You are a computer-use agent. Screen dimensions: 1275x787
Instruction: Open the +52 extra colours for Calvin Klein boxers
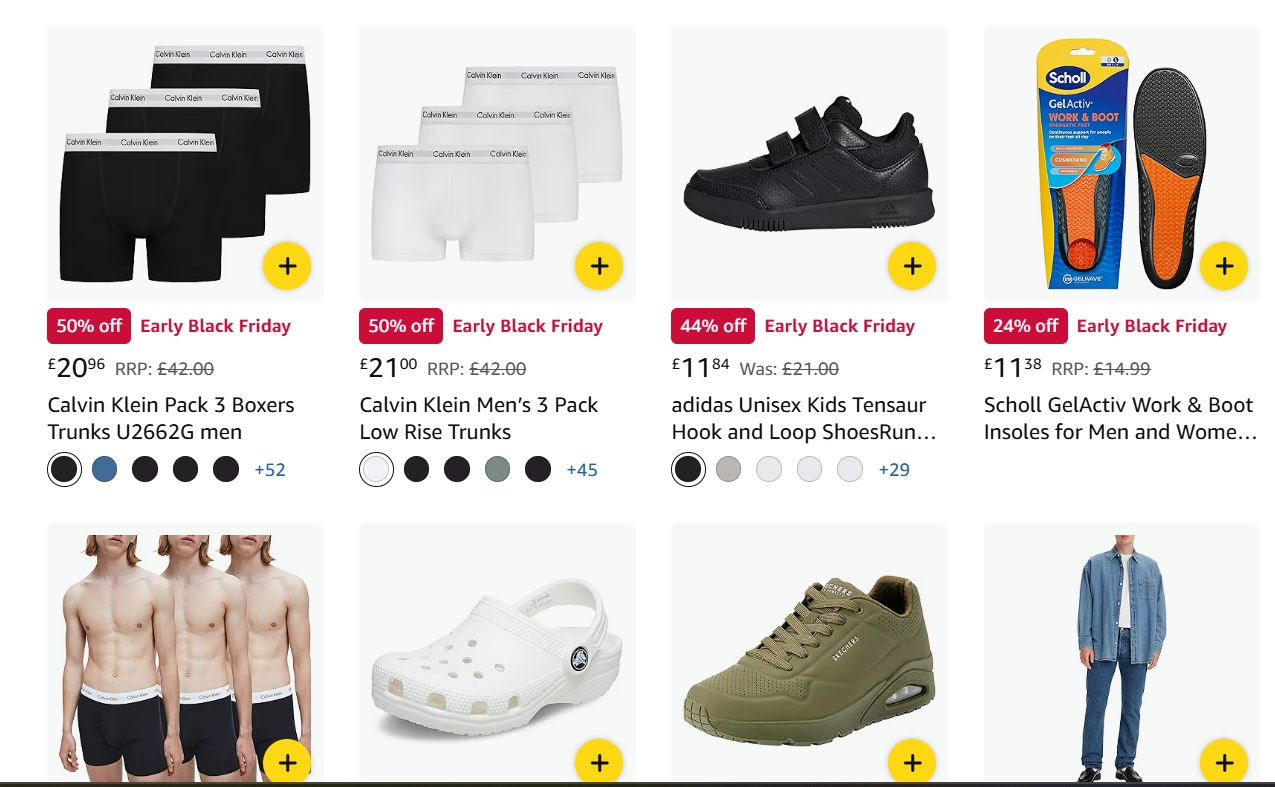pyautogui.click(x=269, y=468)
